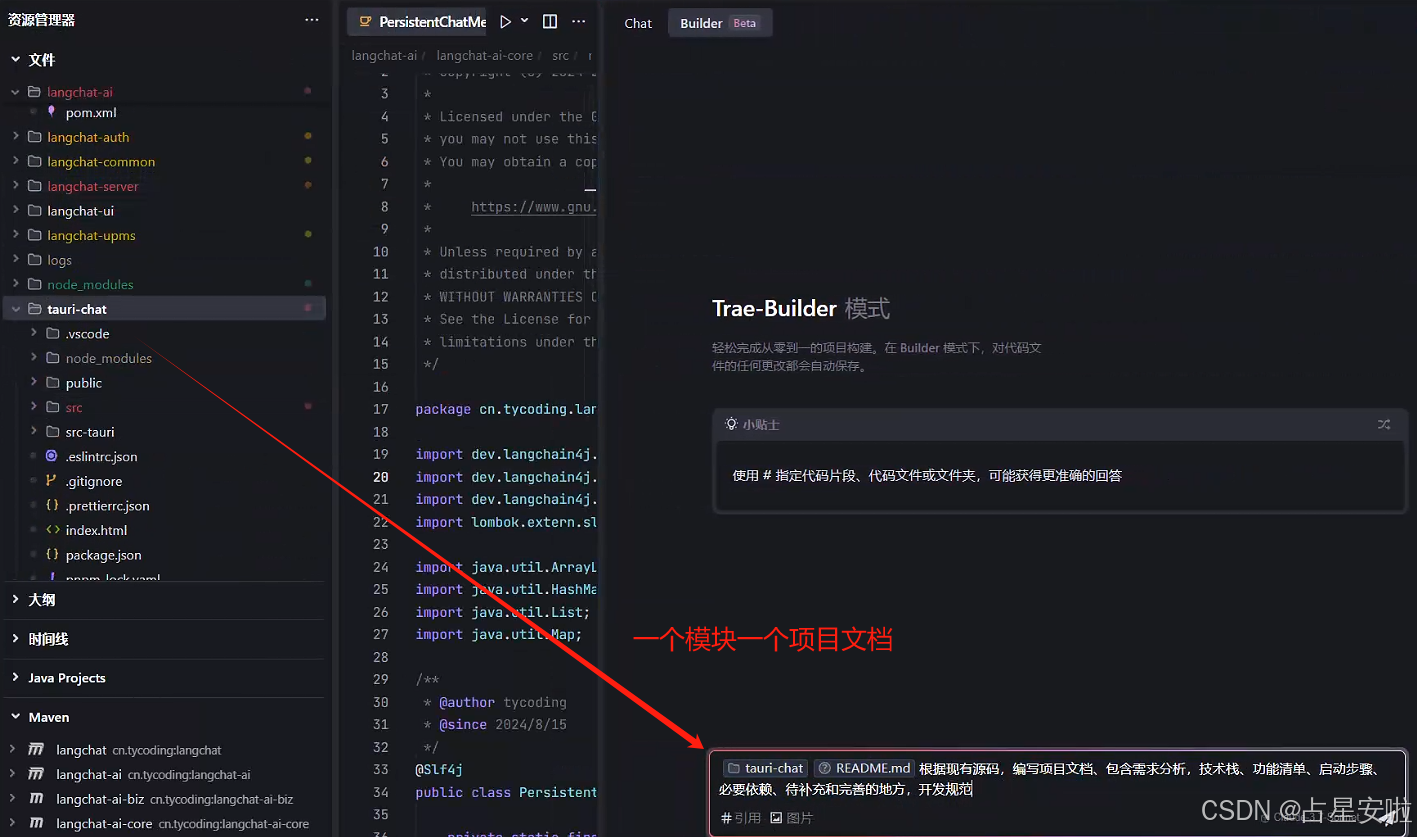This screenshot has height=837, width=1417.
Task: Click the #引用 reference button
Action: pyautogui.click(x=741, y=818)
